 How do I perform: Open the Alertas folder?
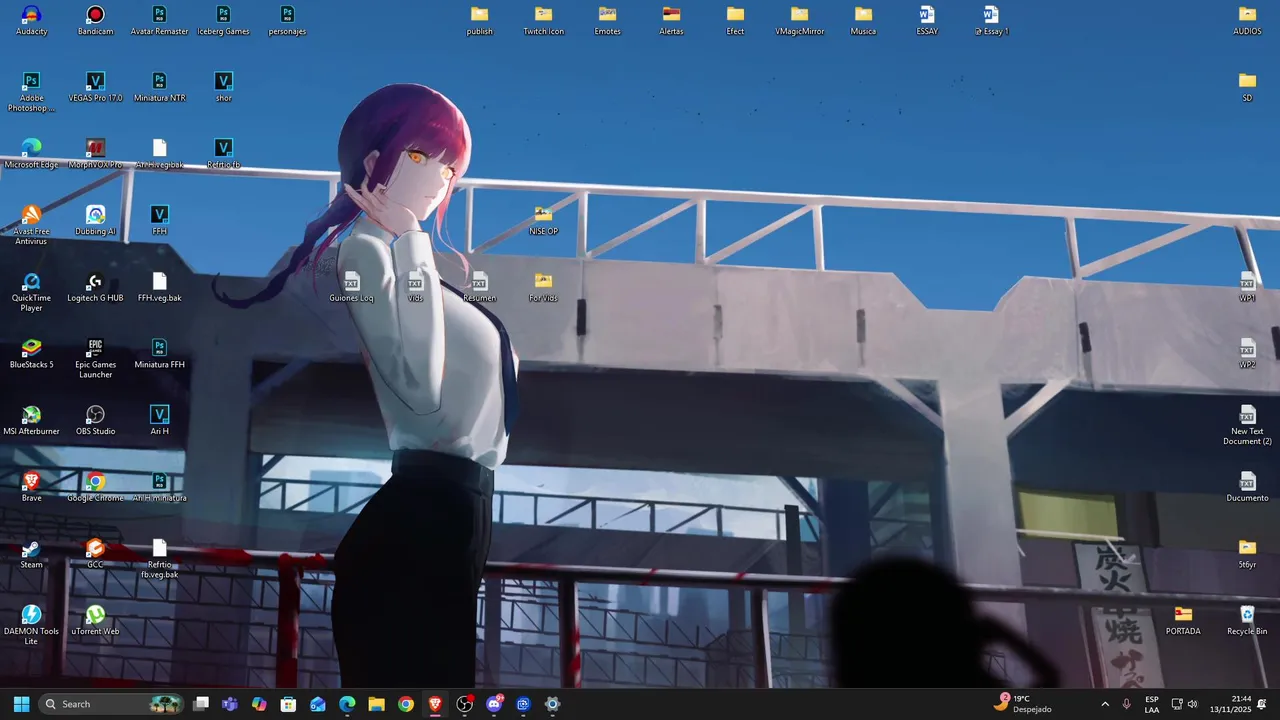pos(671,20)
